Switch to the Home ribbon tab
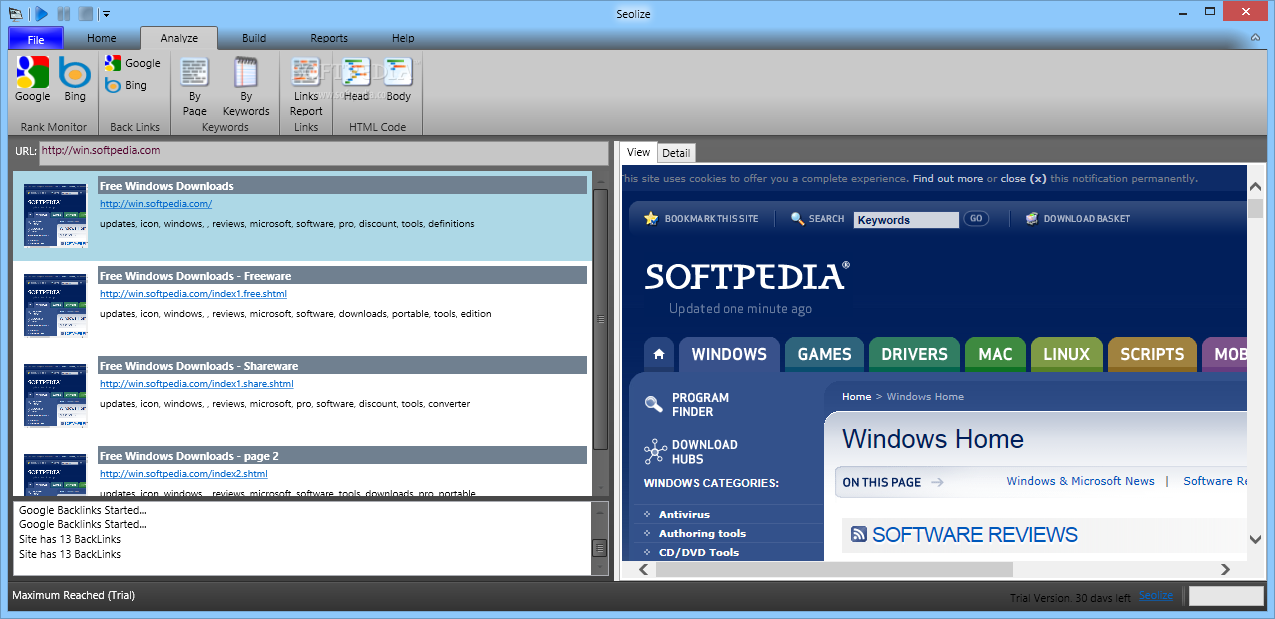Viewport: 1275px width, 619px height. (101, 38)
